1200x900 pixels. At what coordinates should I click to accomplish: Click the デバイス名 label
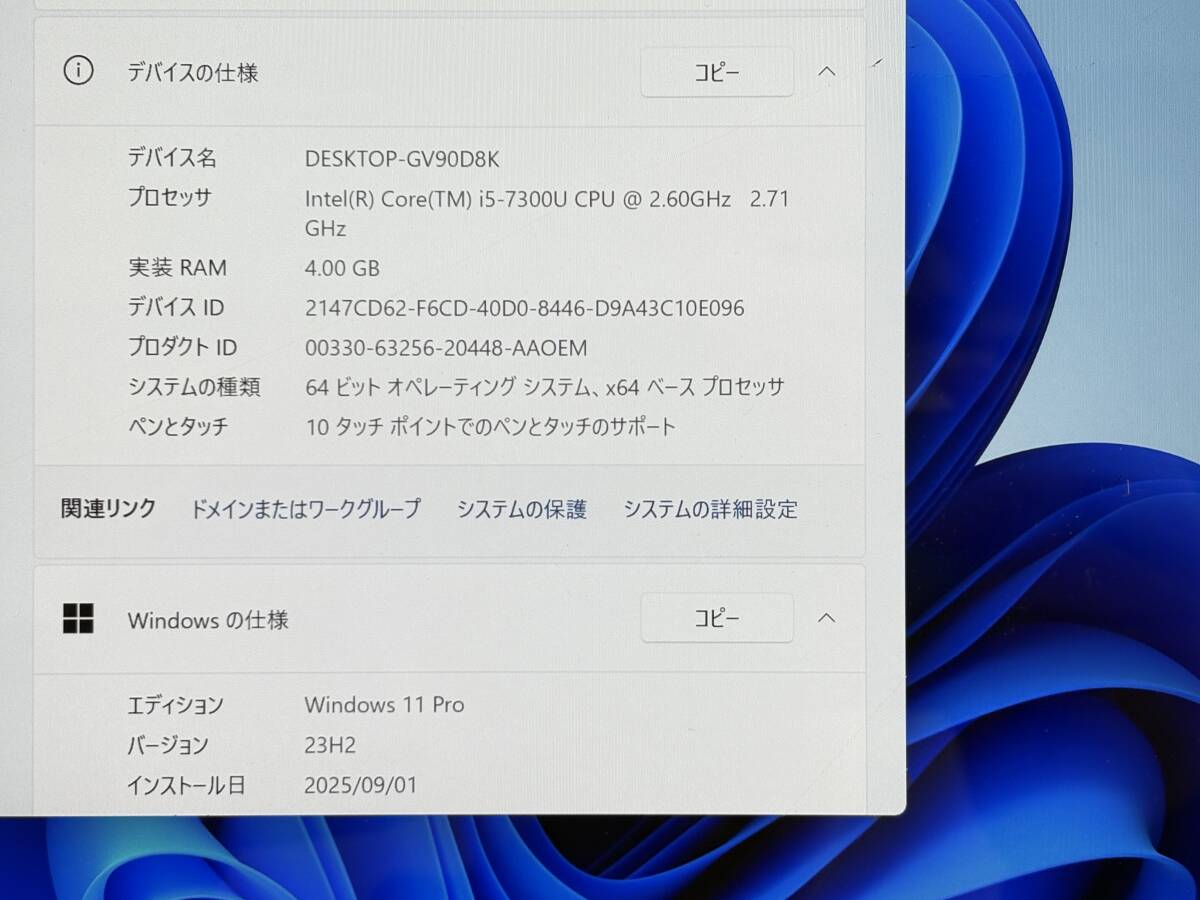pyautogui.click(x=172, y=157)
